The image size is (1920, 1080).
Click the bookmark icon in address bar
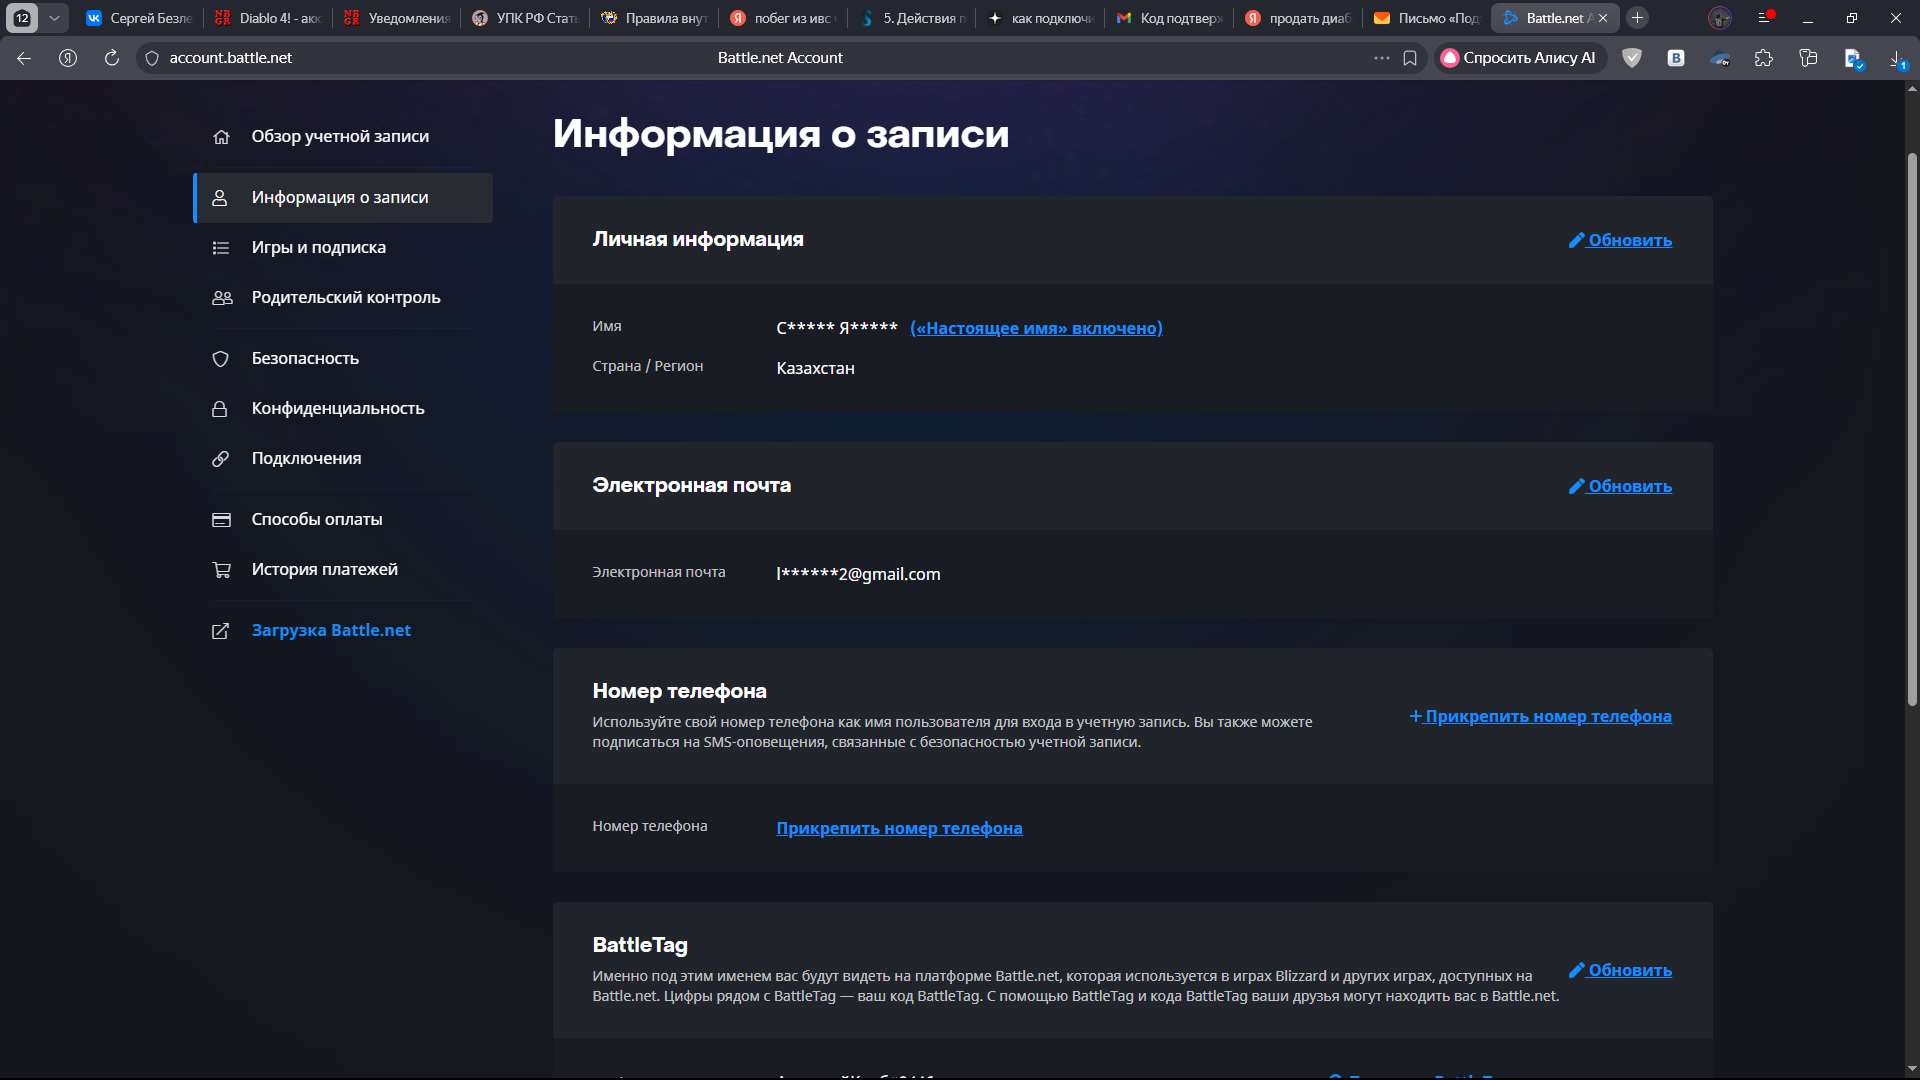(1410, 58)
